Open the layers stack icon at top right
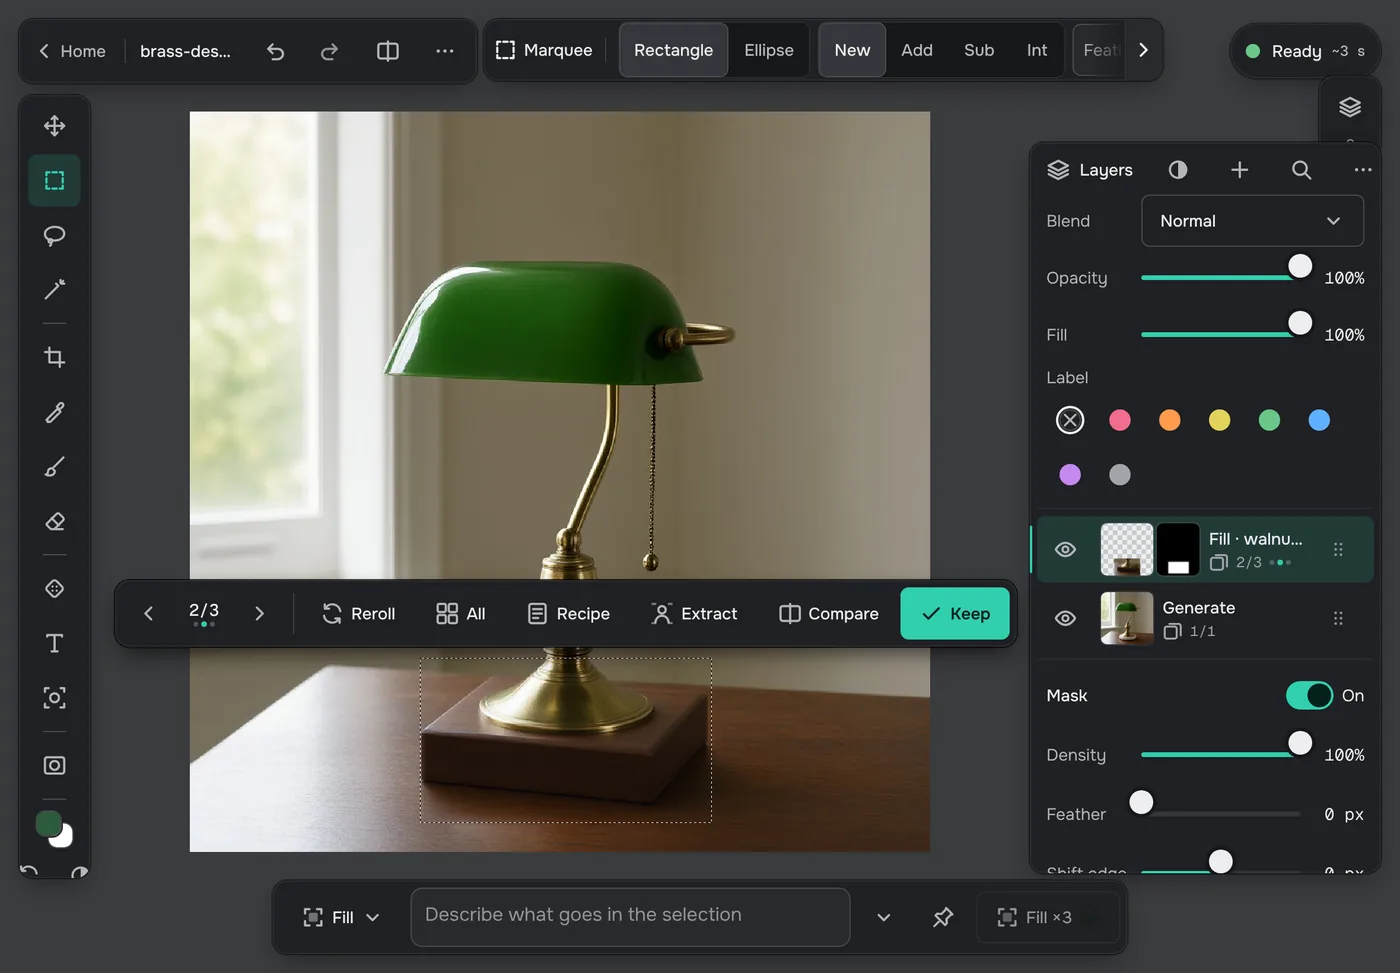The height and width of the screenshot is (973, 1400). point(1350,107)
